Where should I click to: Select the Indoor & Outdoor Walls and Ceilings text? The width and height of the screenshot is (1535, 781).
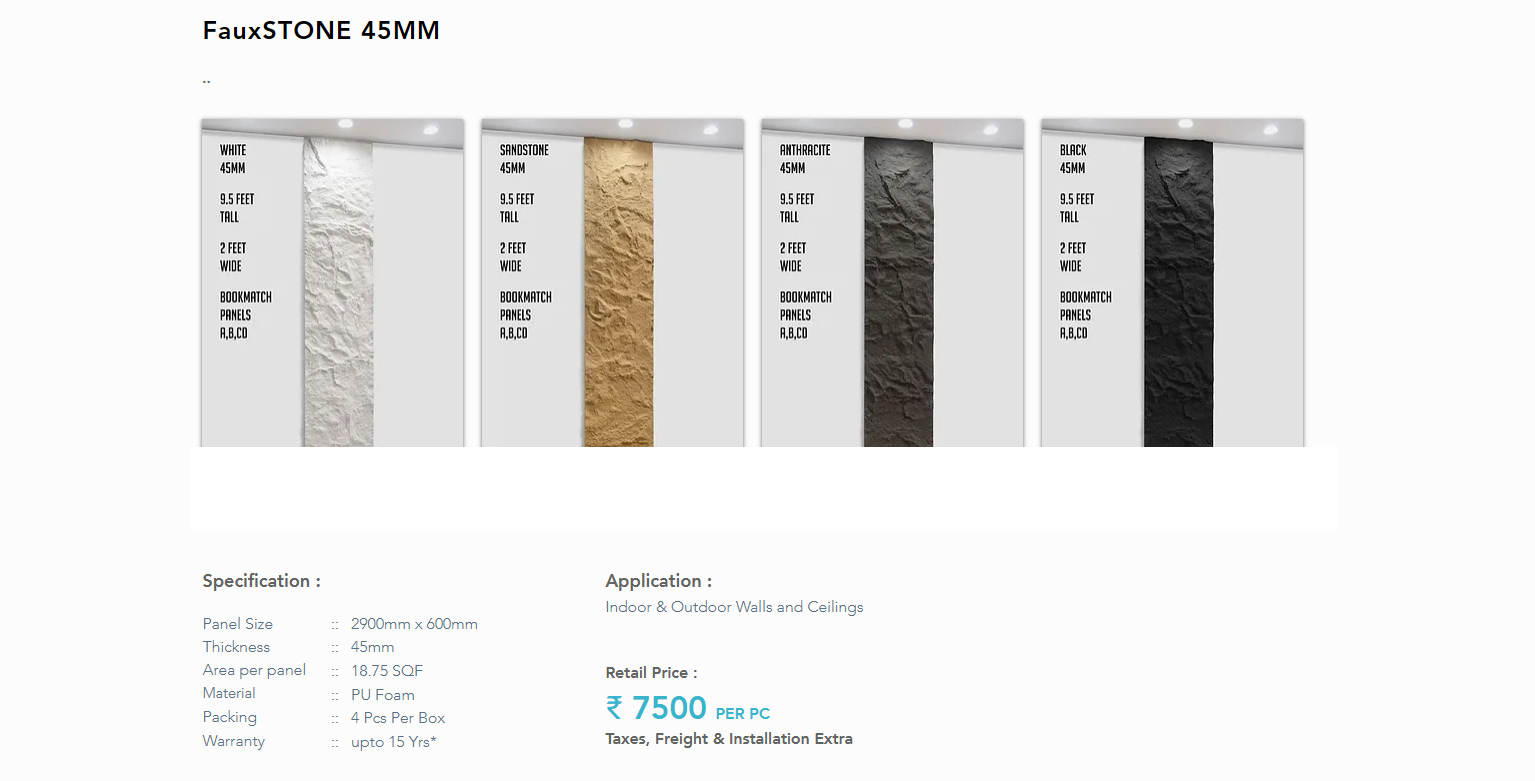(x=734, y=607)
